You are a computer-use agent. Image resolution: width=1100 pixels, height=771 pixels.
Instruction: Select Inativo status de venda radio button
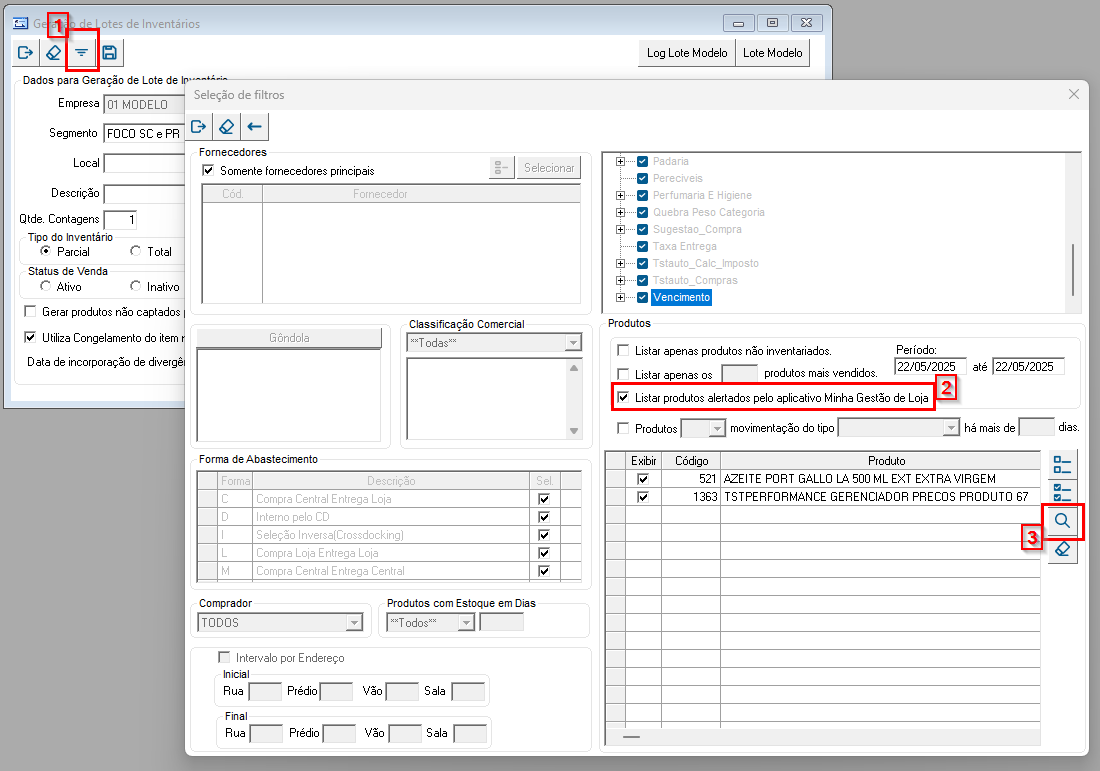coord(135,286)
